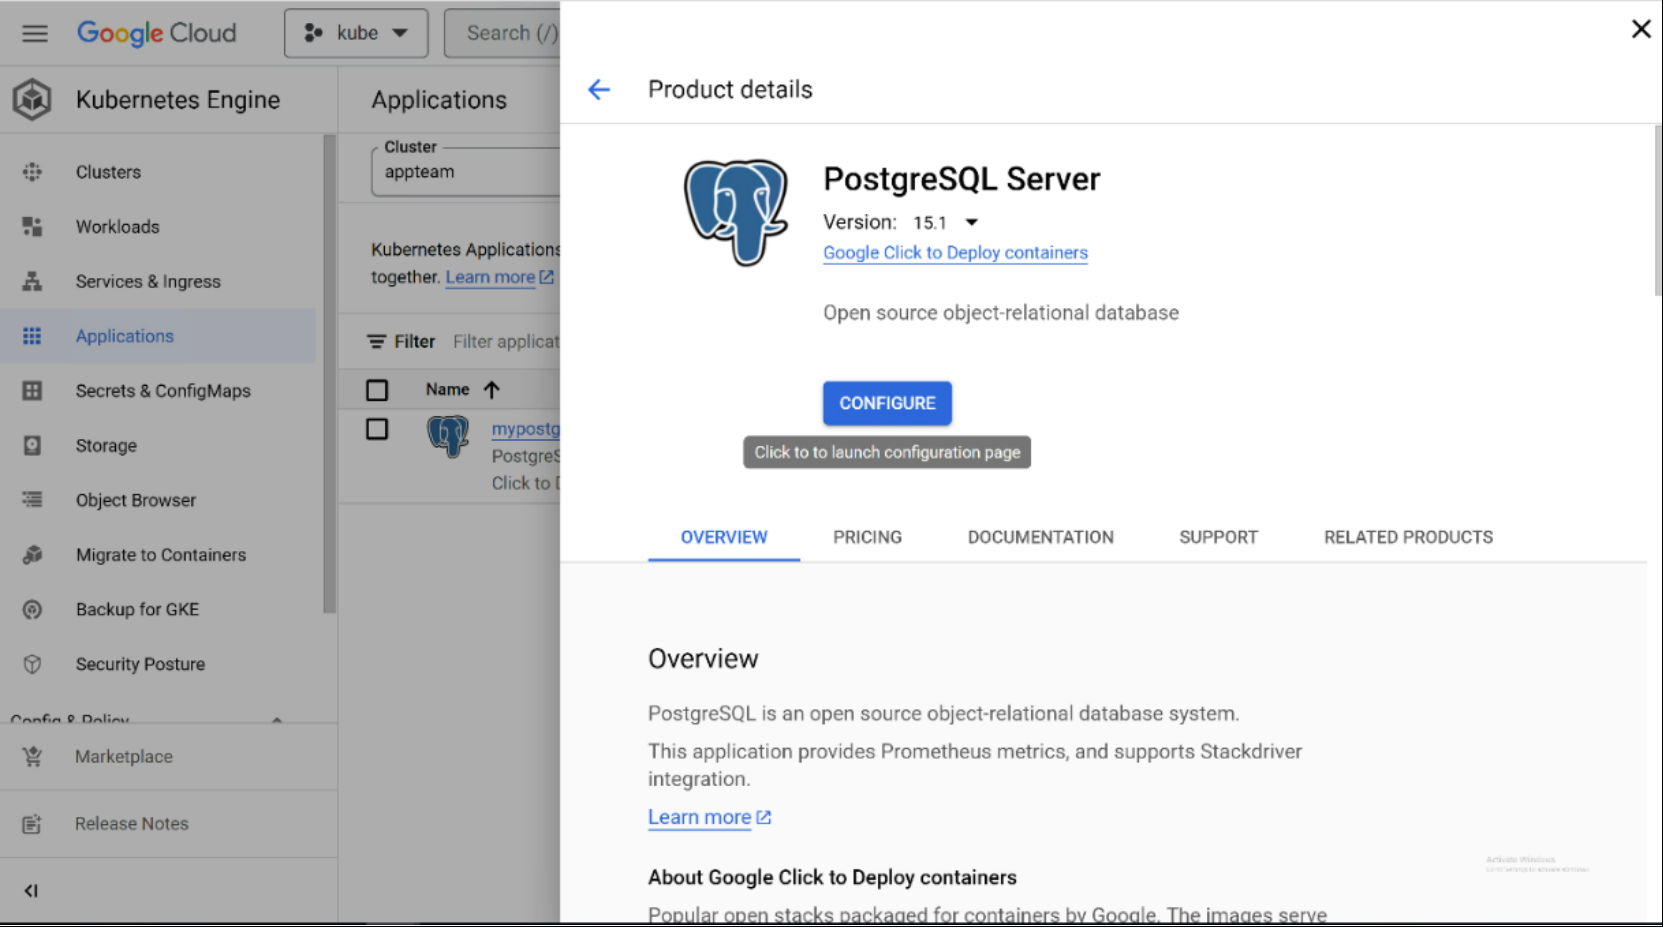Close the product details panel
The width and height of the screenshot is (1664, 928).
pos(1641,29)
